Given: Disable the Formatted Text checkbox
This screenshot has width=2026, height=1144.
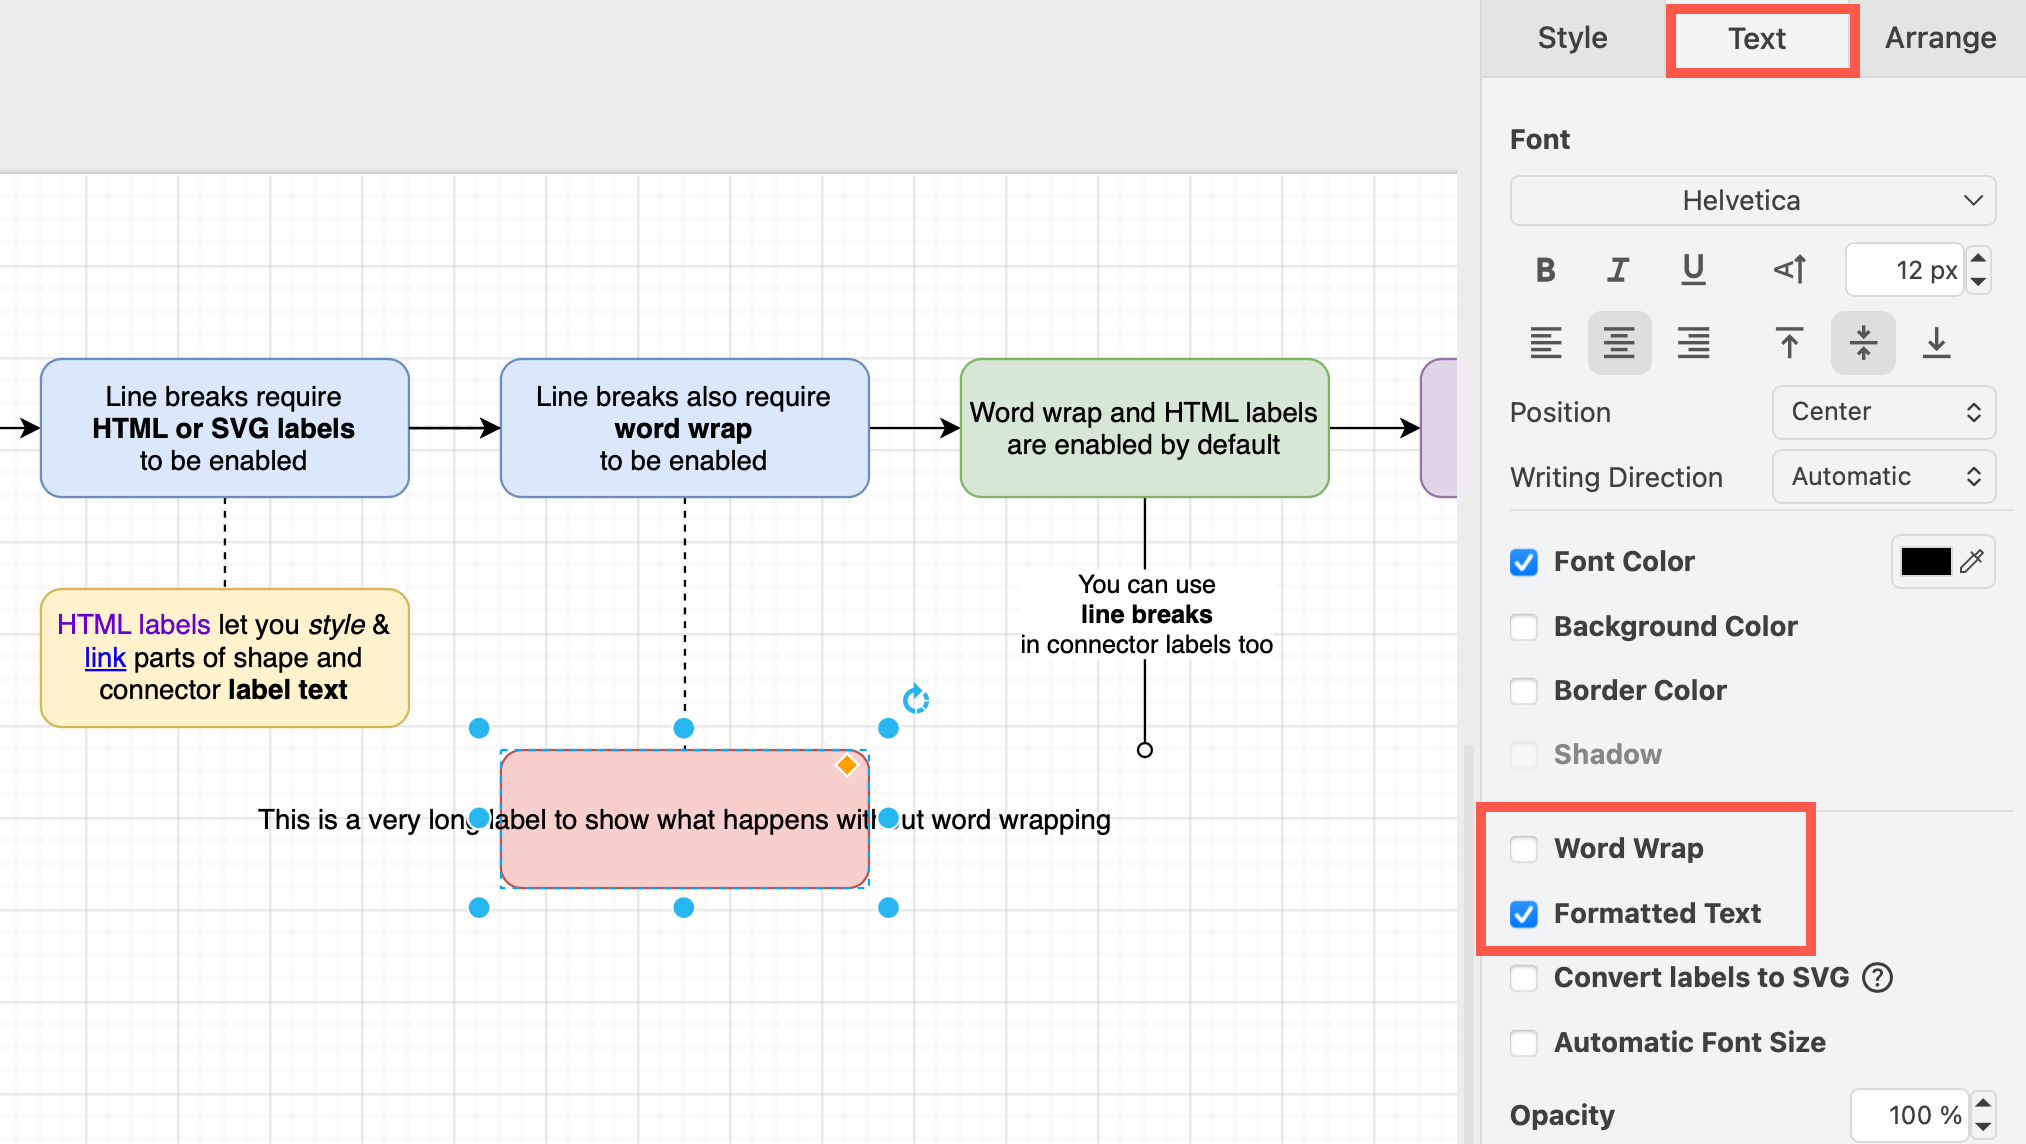Looking at the screenshot, I should click(1524, 914).
